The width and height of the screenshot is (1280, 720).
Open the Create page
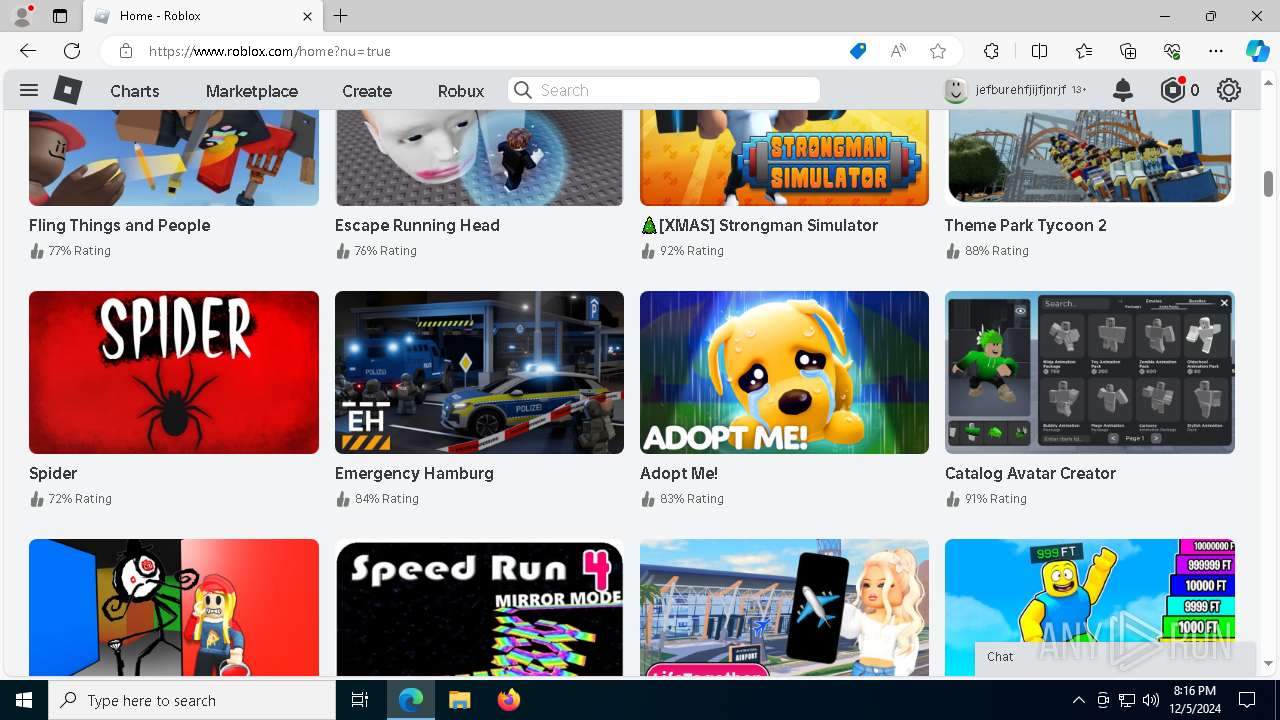(367, 91)
